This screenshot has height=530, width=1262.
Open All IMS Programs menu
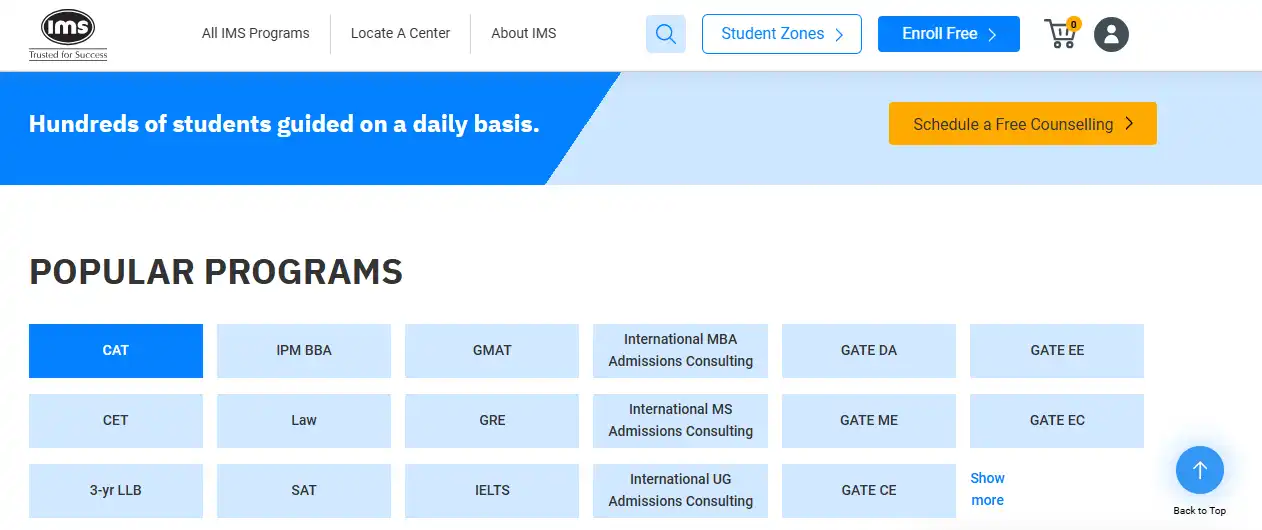pyautogui.click(x=256, y=33)
